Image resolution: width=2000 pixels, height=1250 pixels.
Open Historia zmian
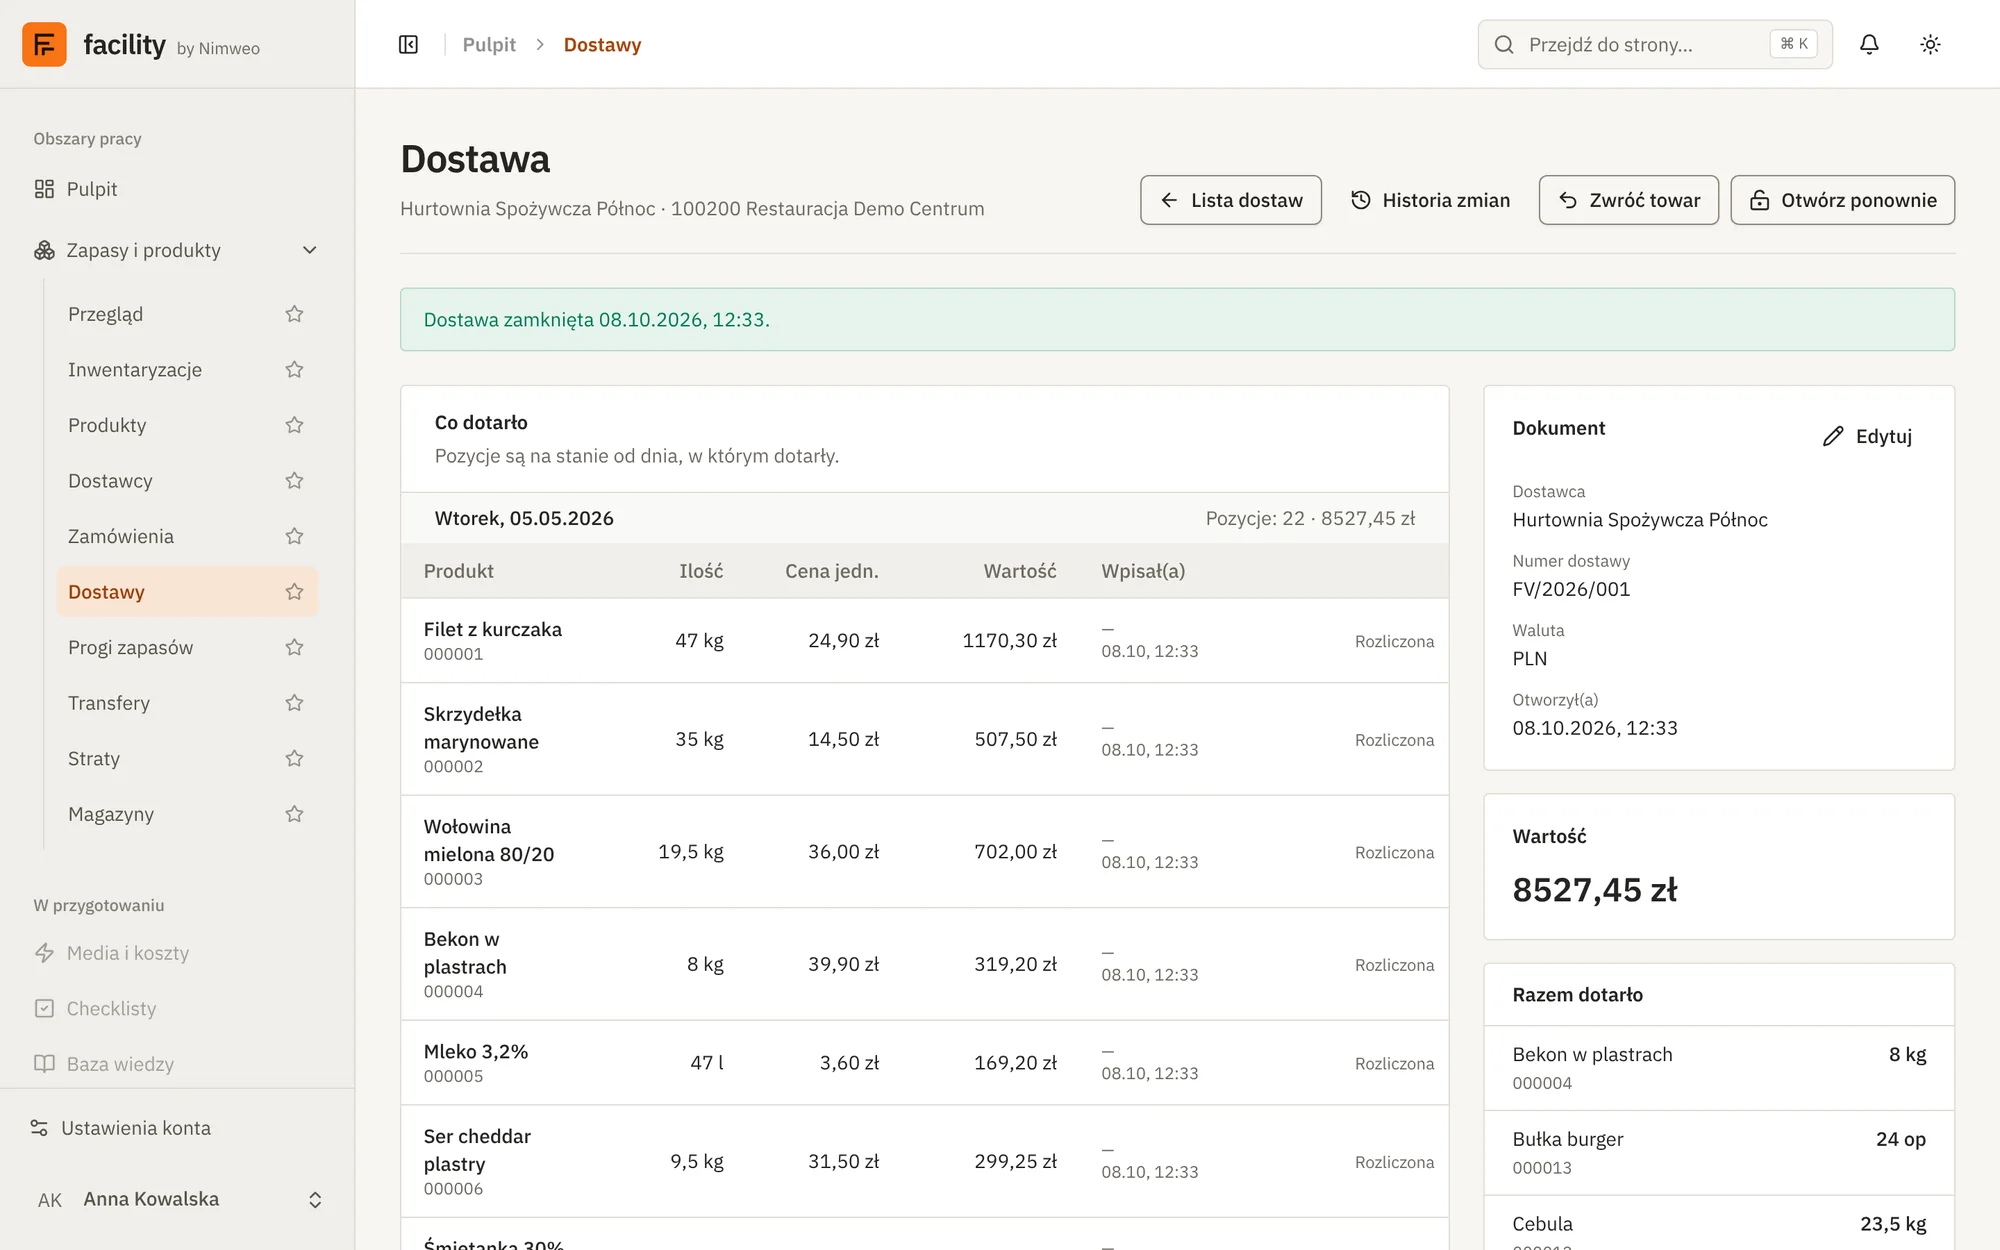1430,200
